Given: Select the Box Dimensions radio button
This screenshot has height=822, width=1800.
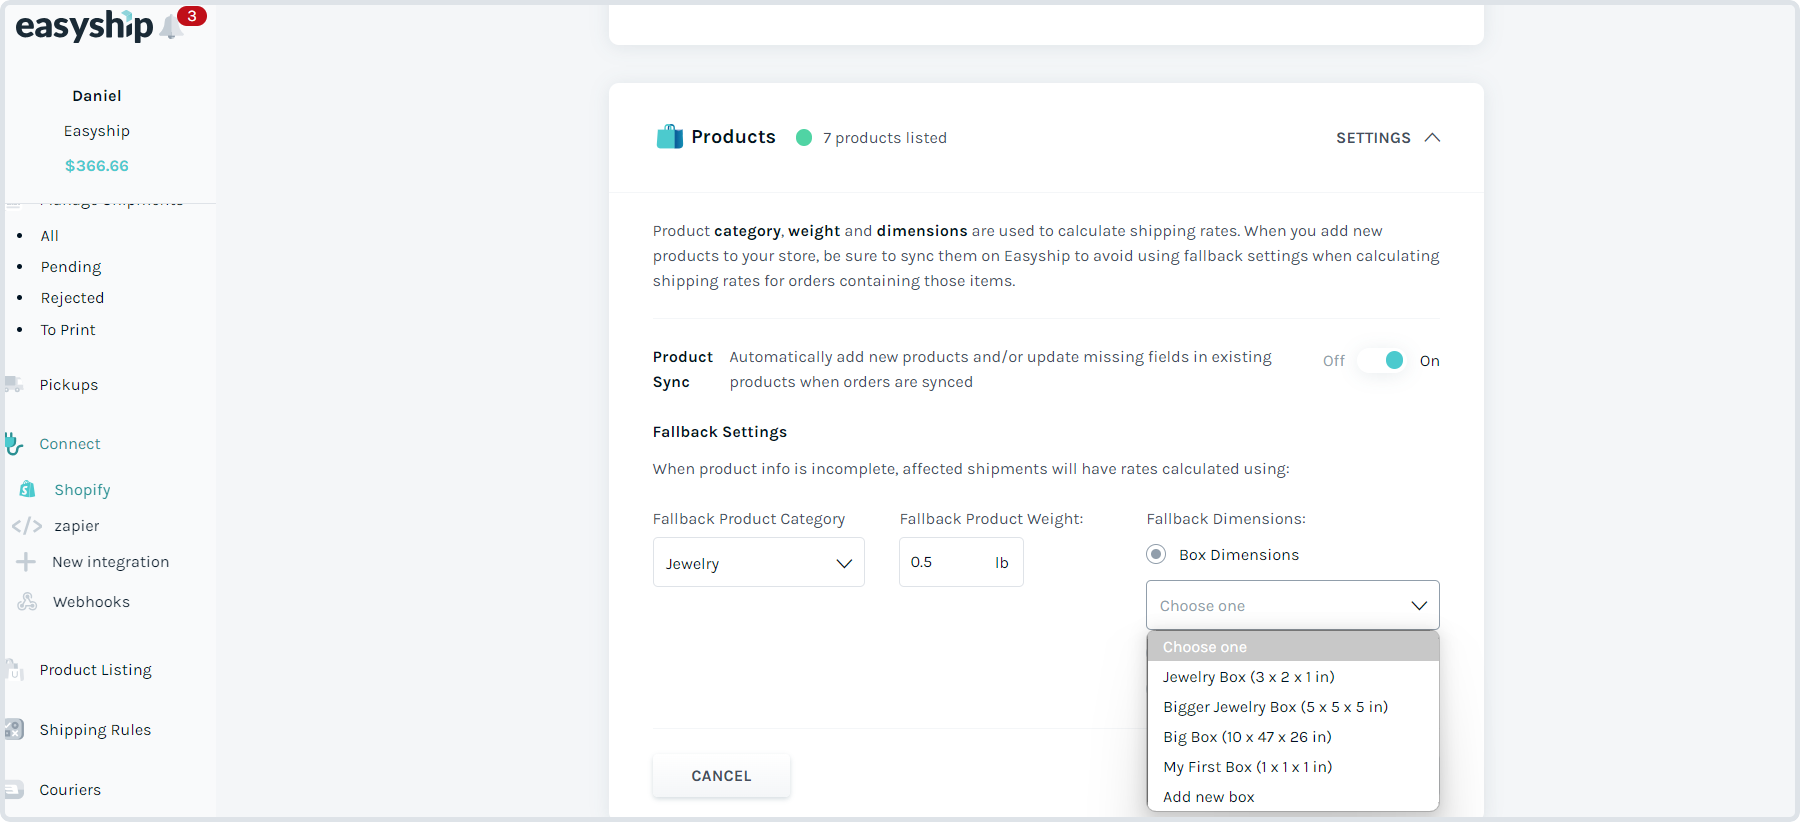Looking at the screenshot, I should point(1156,554).
